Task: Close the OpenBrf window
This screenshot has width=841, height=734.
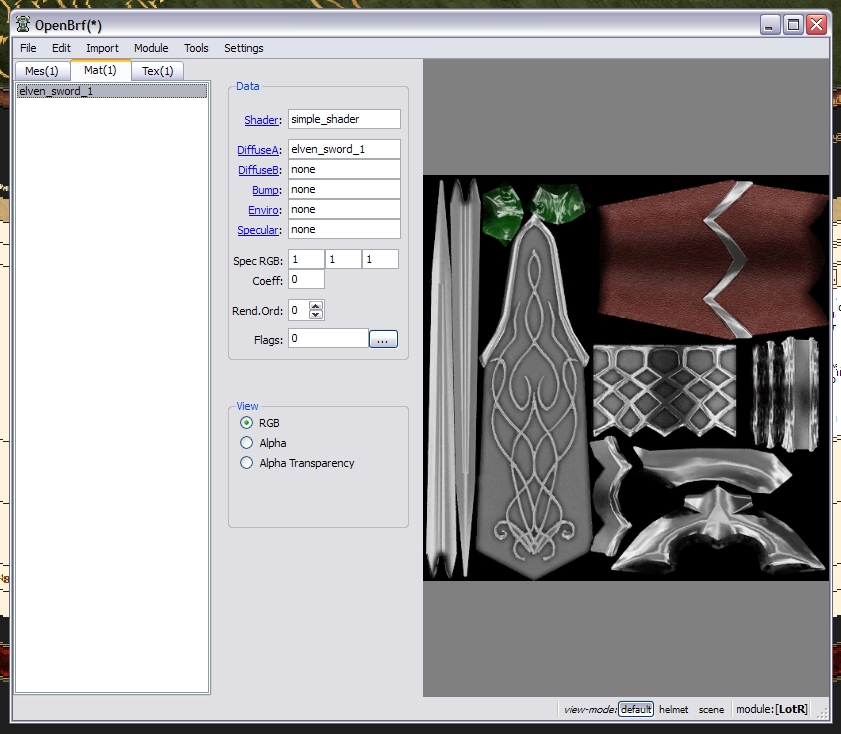Action: tap(817, 25)
